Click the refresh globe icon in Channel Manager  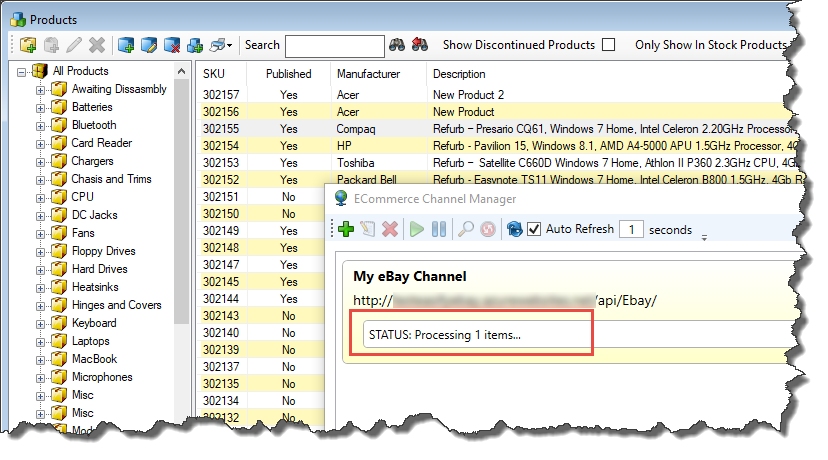(515, 229)
